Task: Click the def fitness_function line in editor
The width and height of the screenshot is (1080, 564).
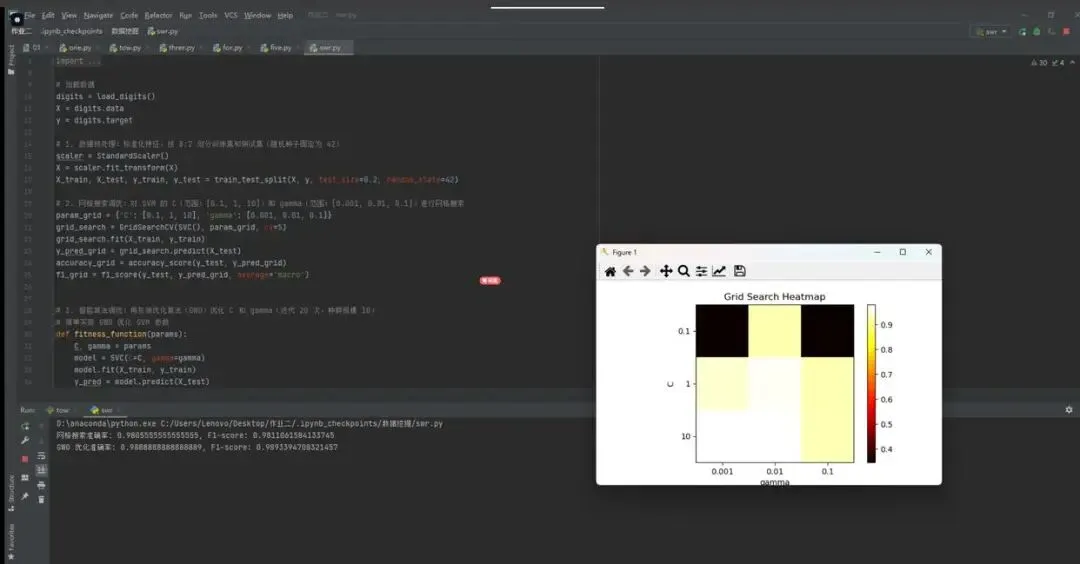Action: (x=121, y=334)
